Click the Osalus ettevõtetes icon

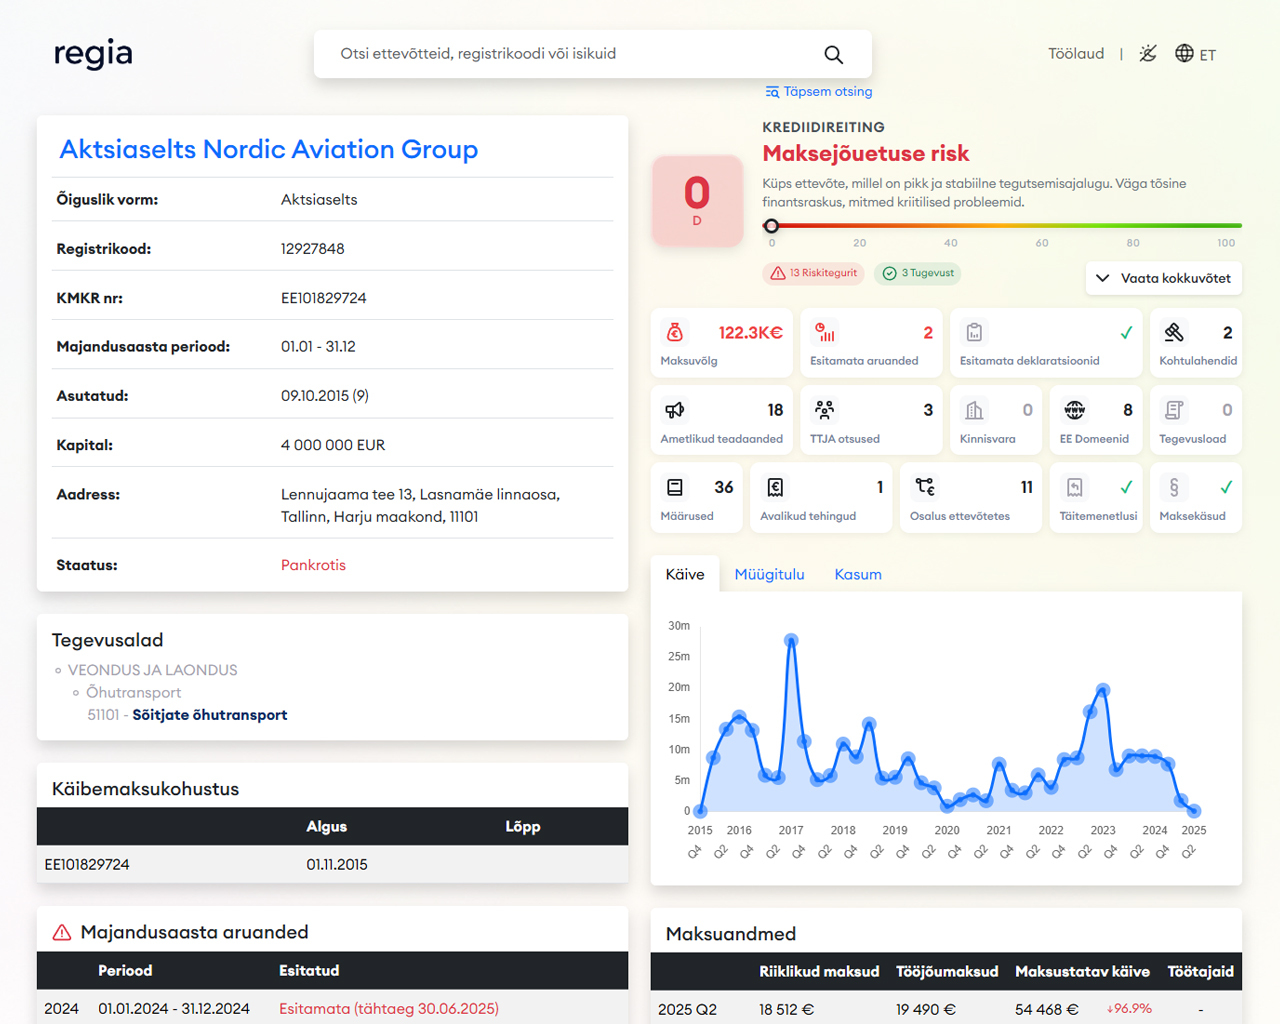pos(925,487)
